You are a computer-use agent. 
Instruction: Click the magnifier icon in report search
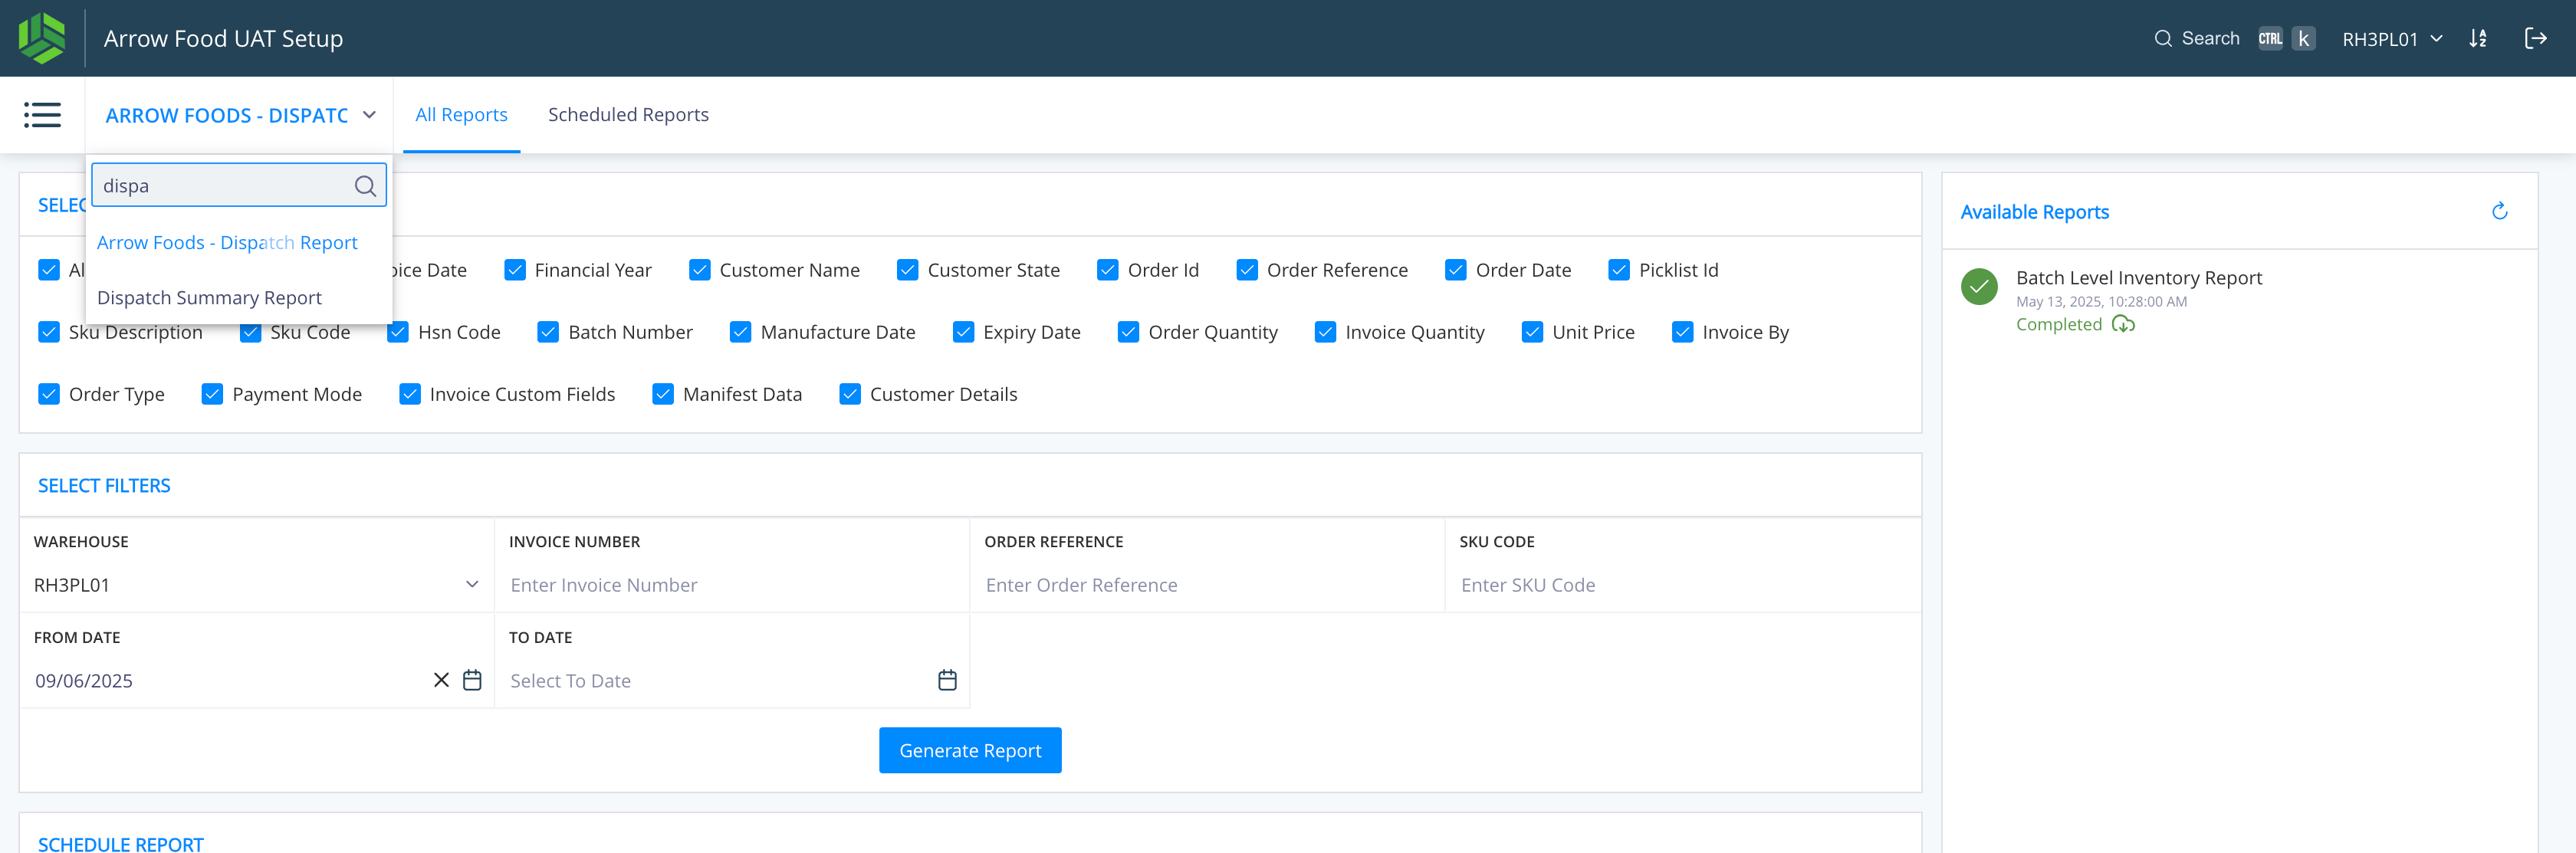coord(365,186)
